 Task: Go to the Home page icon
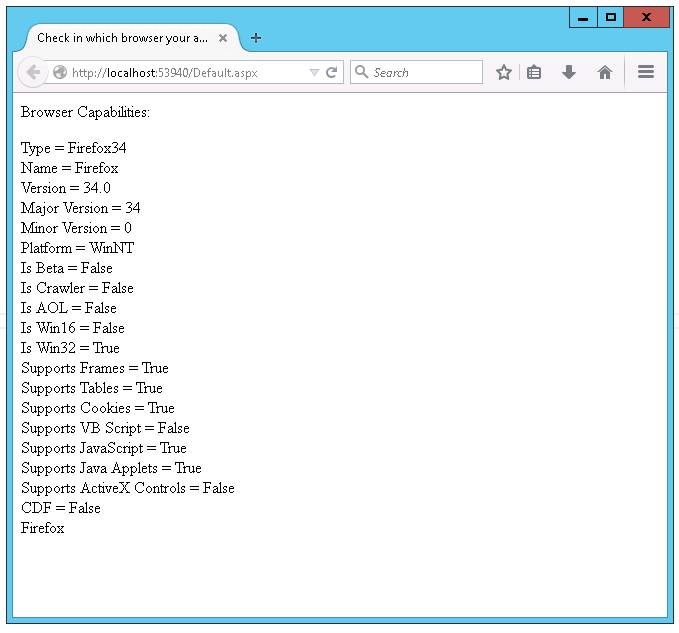[x=605, y=72]
